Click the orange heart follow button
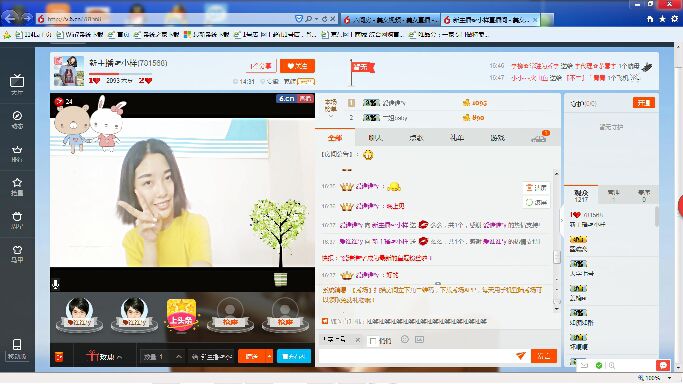This screenshot has width=683, height=384. coord(297,66)
